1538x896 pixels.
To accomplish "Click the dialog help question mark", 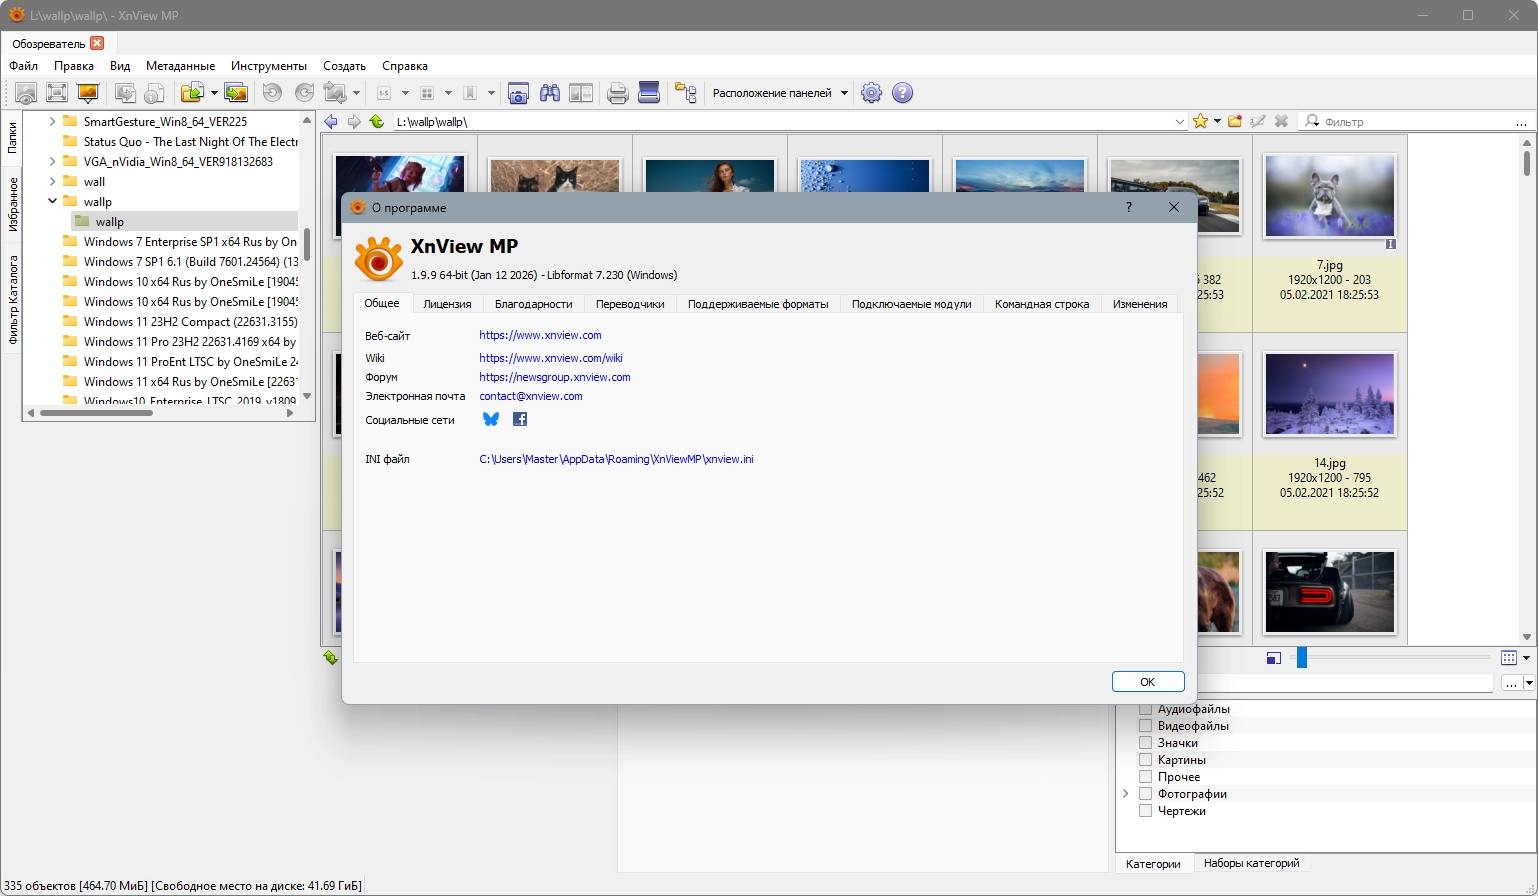I will [1129, 207].
